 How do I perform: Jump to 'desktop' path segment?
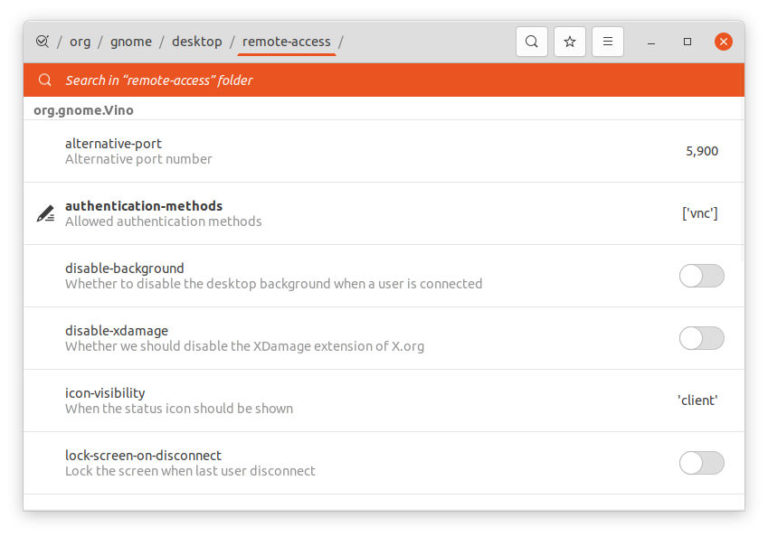(196, 42)
